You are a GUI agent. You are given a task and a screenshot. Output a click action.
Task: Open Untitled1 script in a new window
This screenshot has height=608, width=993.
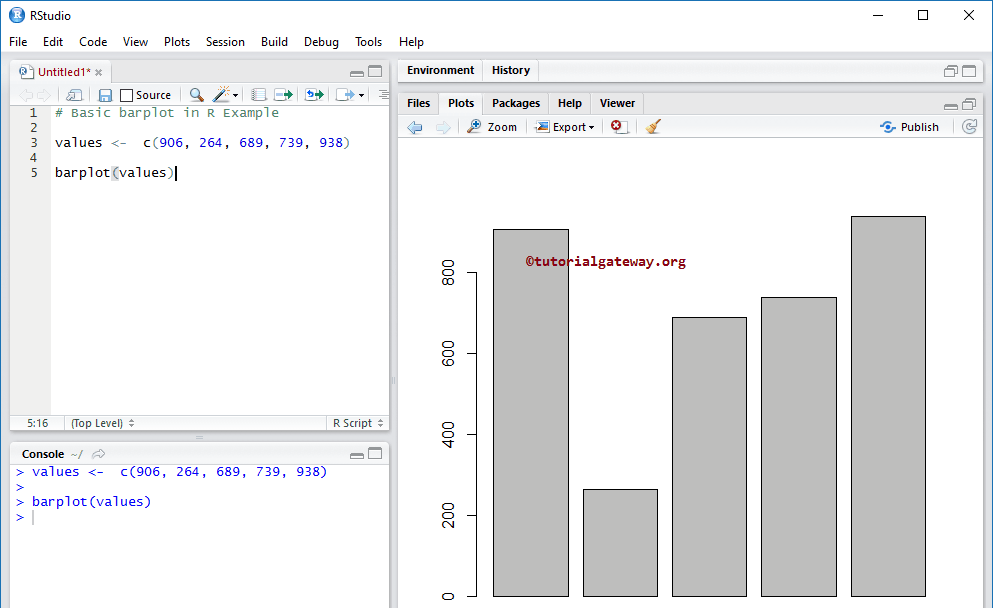72,94
